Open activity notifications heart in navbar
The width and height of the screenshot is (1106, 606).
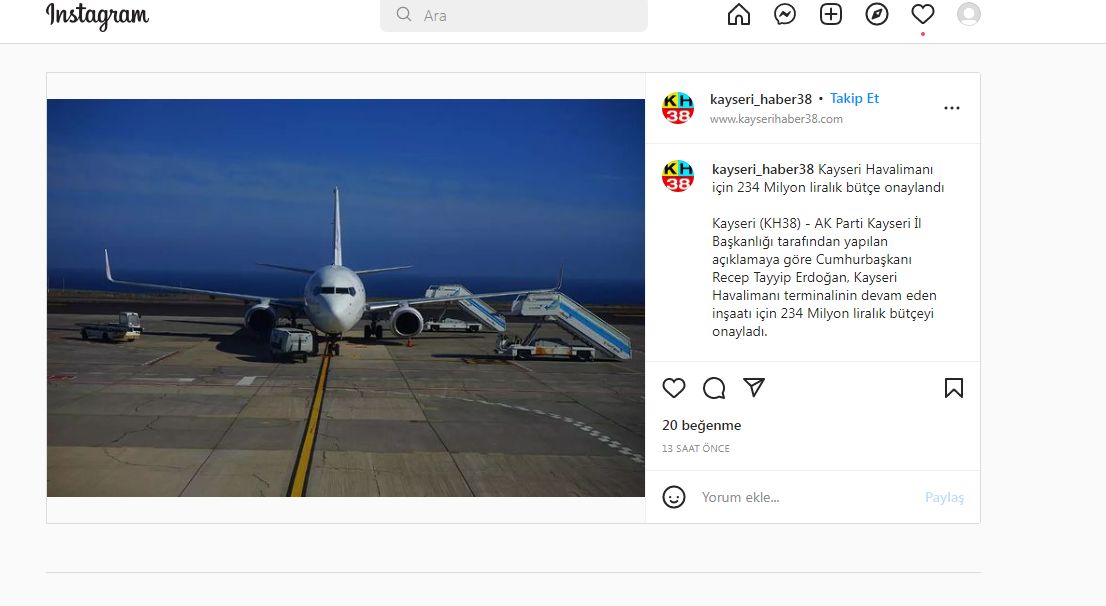pyautogui.click(x=923, y=14)
